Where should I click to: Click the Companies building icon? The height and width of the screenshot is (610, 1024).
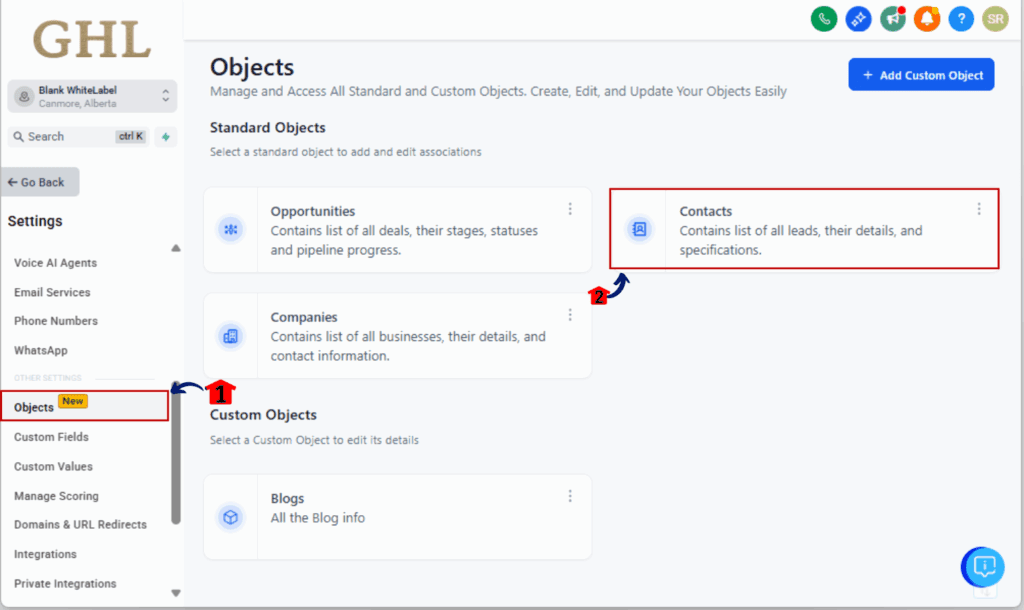(x=231, y=336)
